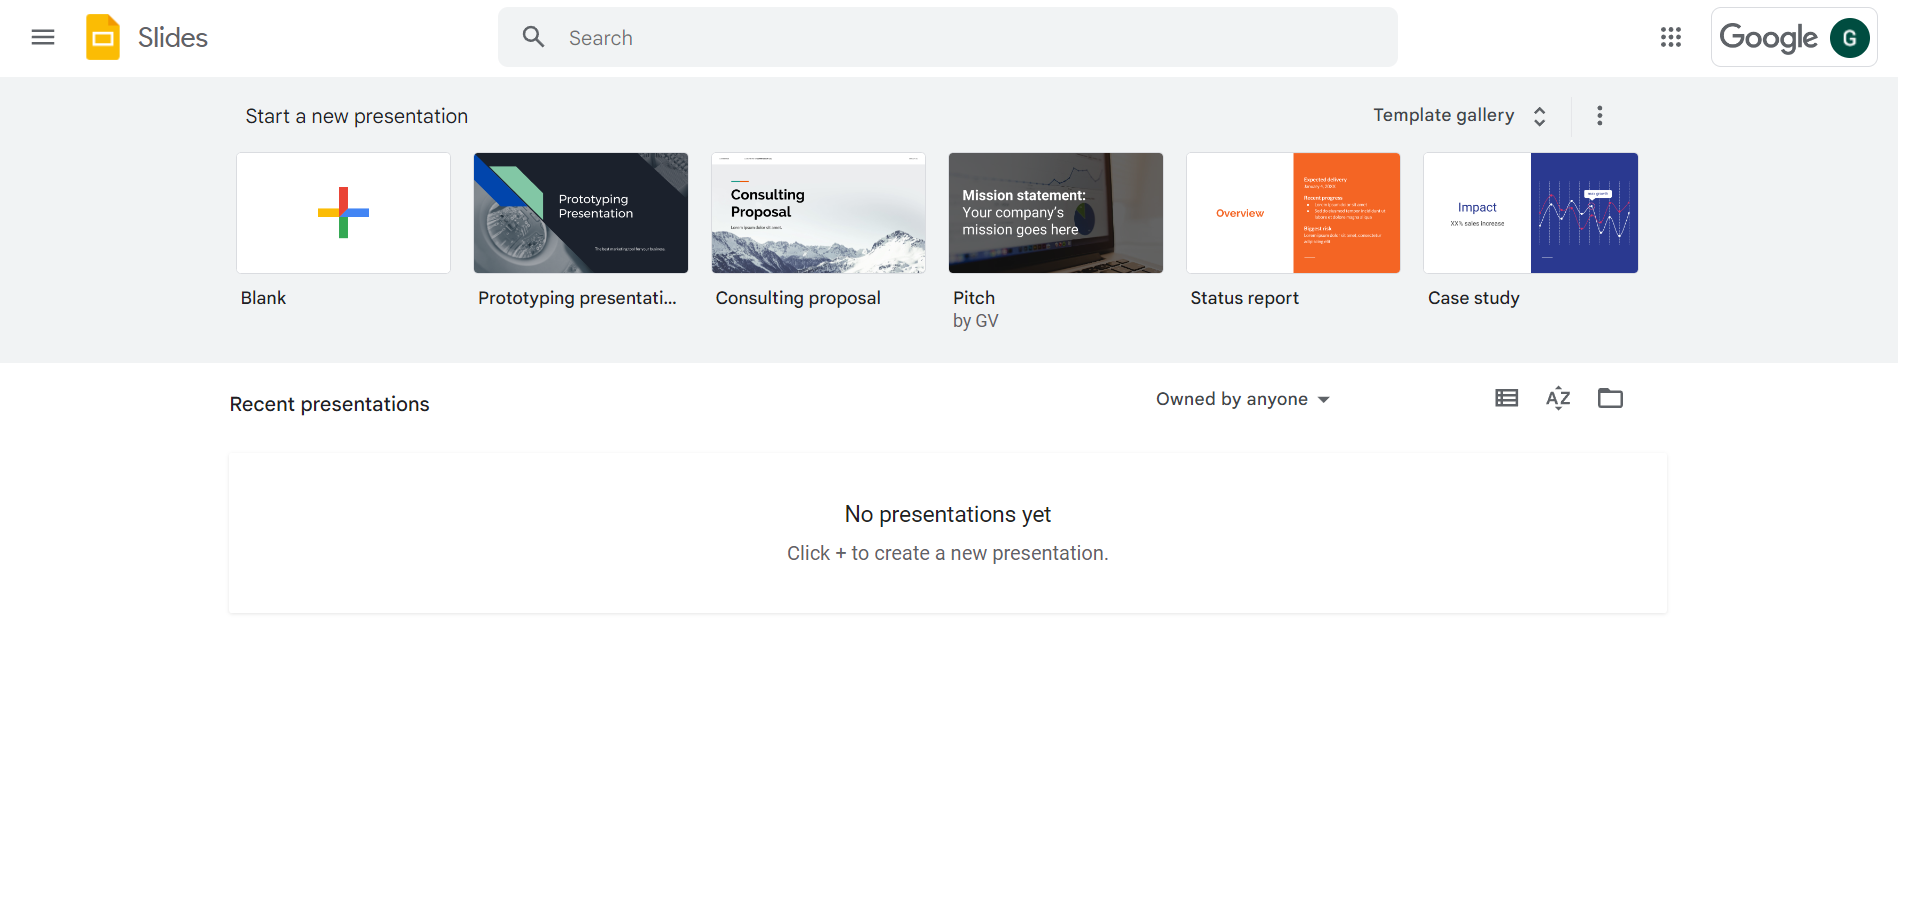This screenshot has width=1907, height=922.
Task: Click the Consulting proposal label text
Action: pos(798,298)
